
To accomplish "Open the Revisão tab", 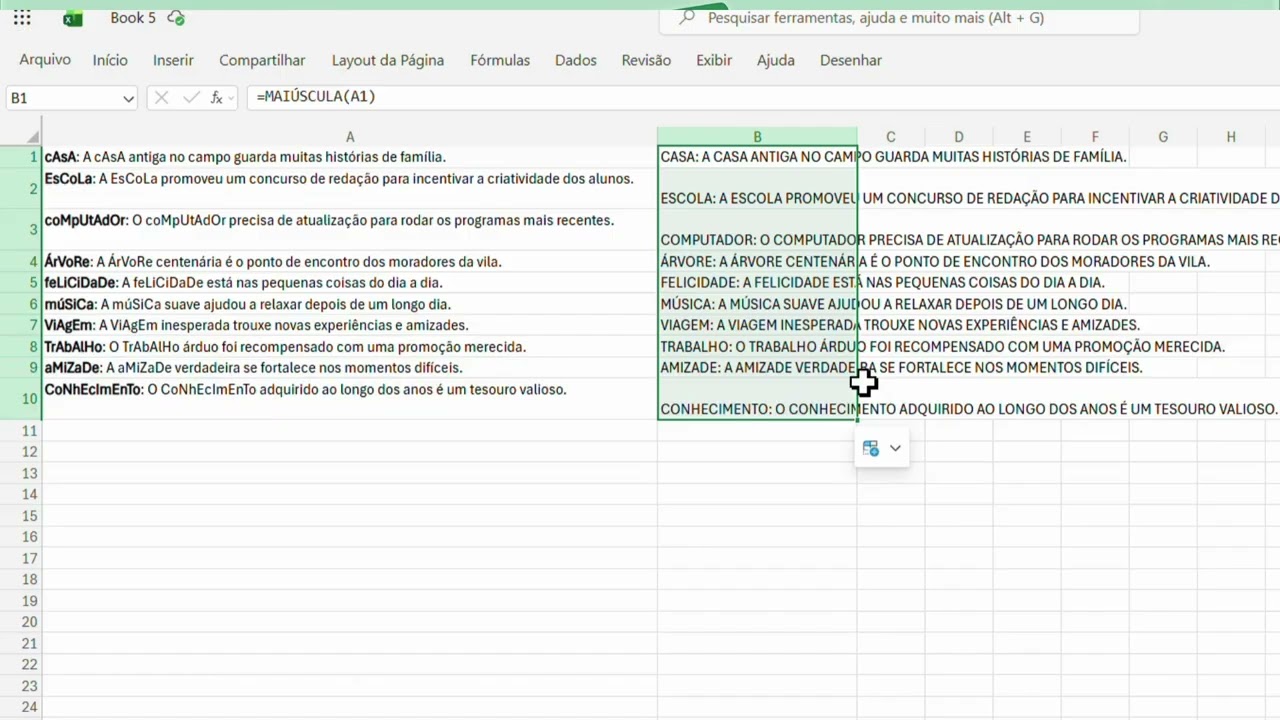I will pos(646,60).
